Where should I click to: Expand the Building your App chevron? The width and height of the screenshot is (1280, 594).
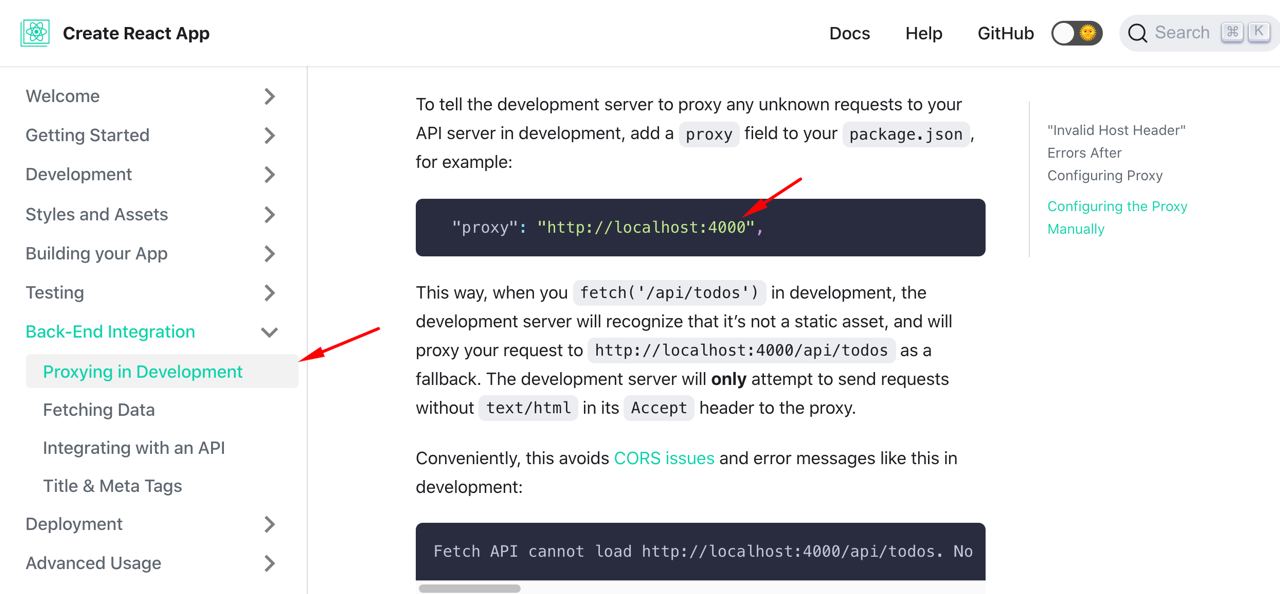coord(269,253)
